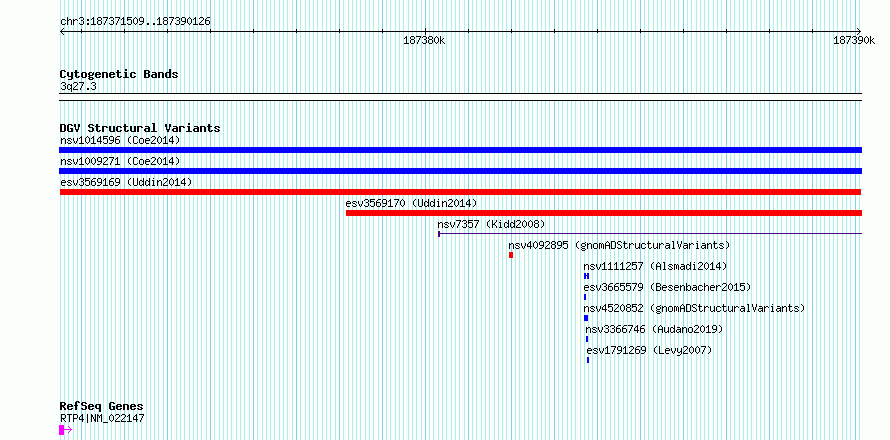The width and height of the screenshot is (890, 440).
Task: Click the esv3569169 red variant bar
Action: 460,192
